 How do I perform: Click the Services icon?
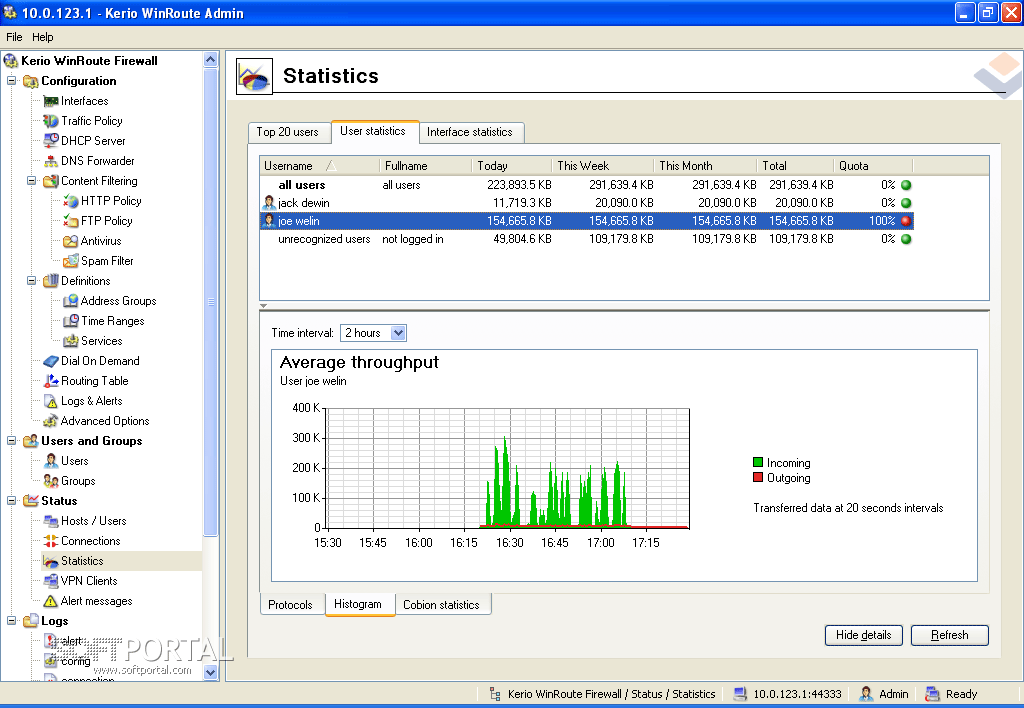[x=71, y=341]
